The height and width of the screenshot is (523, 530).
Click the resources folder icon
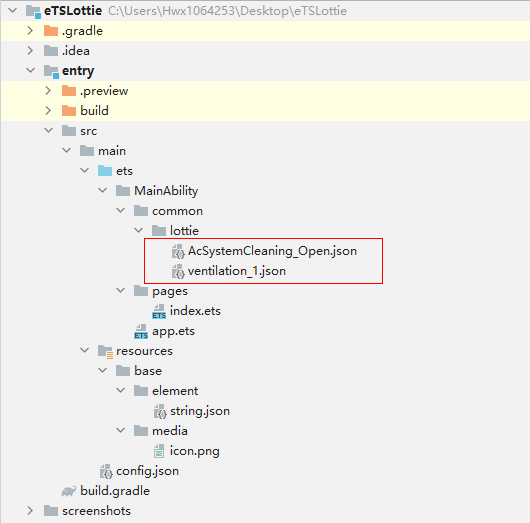point(105,351)
